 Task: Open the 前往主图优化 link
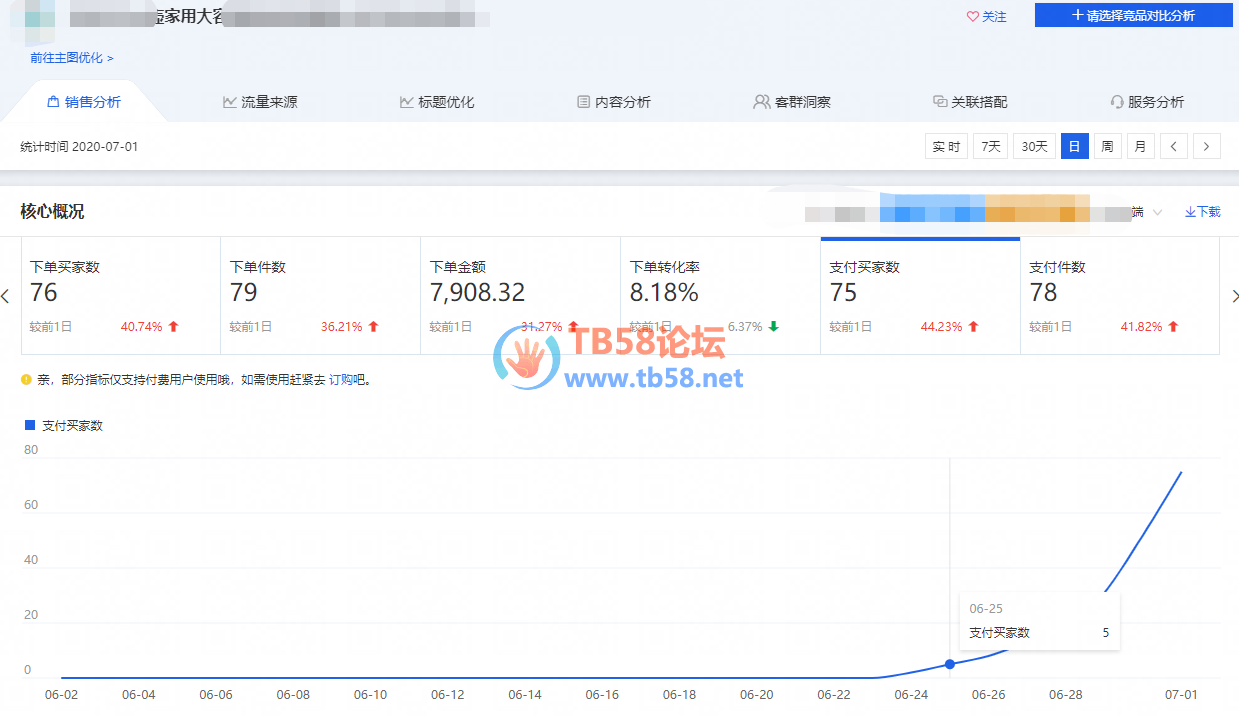pos(72,58)
